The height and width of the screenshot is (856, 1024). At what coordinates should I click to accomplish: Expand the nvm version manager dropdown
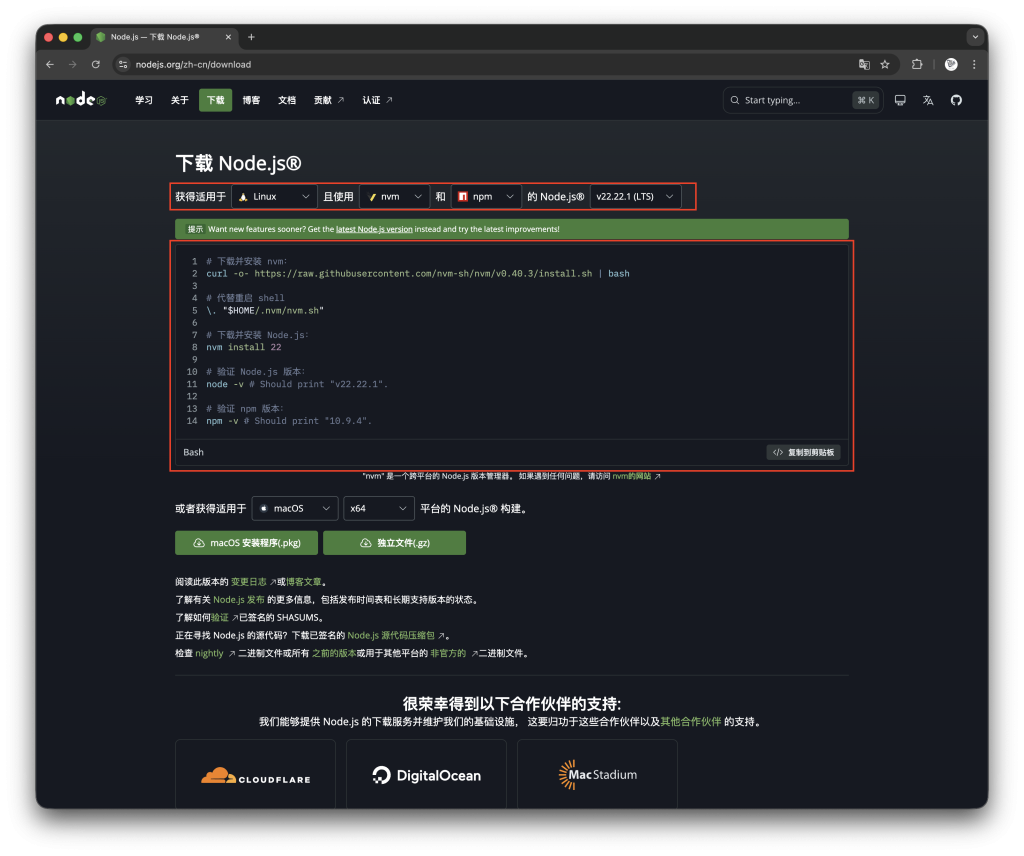tap(394, 197)
